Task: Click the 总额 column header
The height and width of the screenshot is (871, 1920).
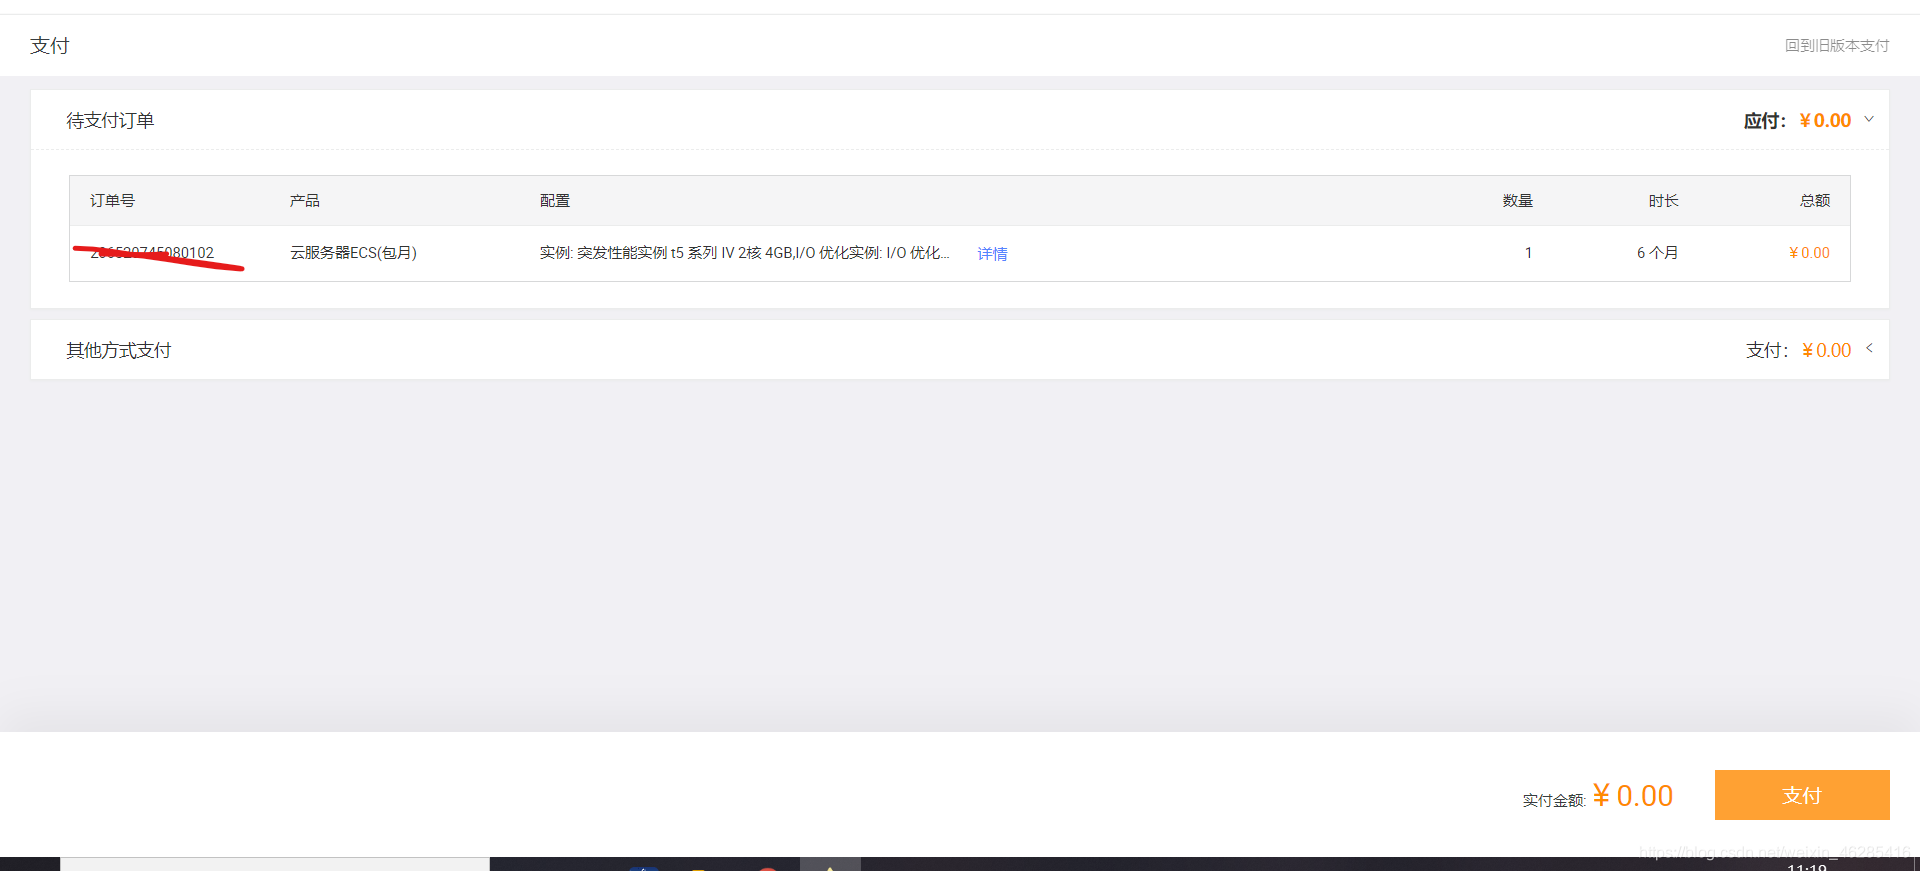Action: click(x=1815, y=200)
